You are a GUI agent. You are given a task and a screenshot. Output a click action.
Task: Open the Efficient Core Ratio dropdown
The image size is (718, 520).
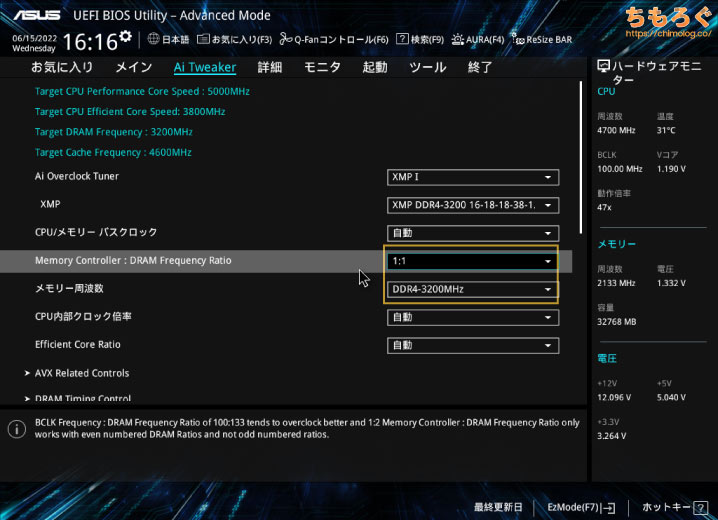click(x=473, y=346)
